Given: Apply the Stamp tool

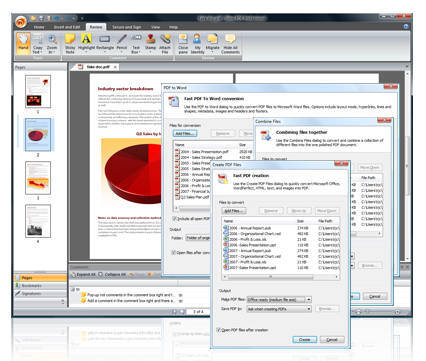Looking at the screenshot, I should pos(150,42).
